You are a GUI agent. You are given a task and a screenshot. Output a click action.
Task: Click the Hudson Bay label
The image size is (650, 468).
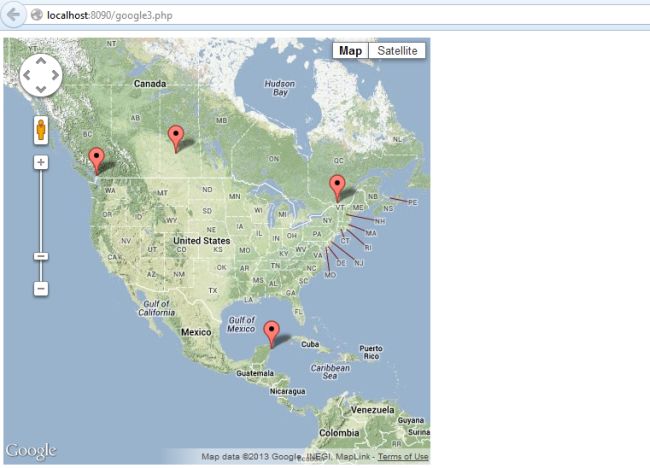(x=280, y=88)
